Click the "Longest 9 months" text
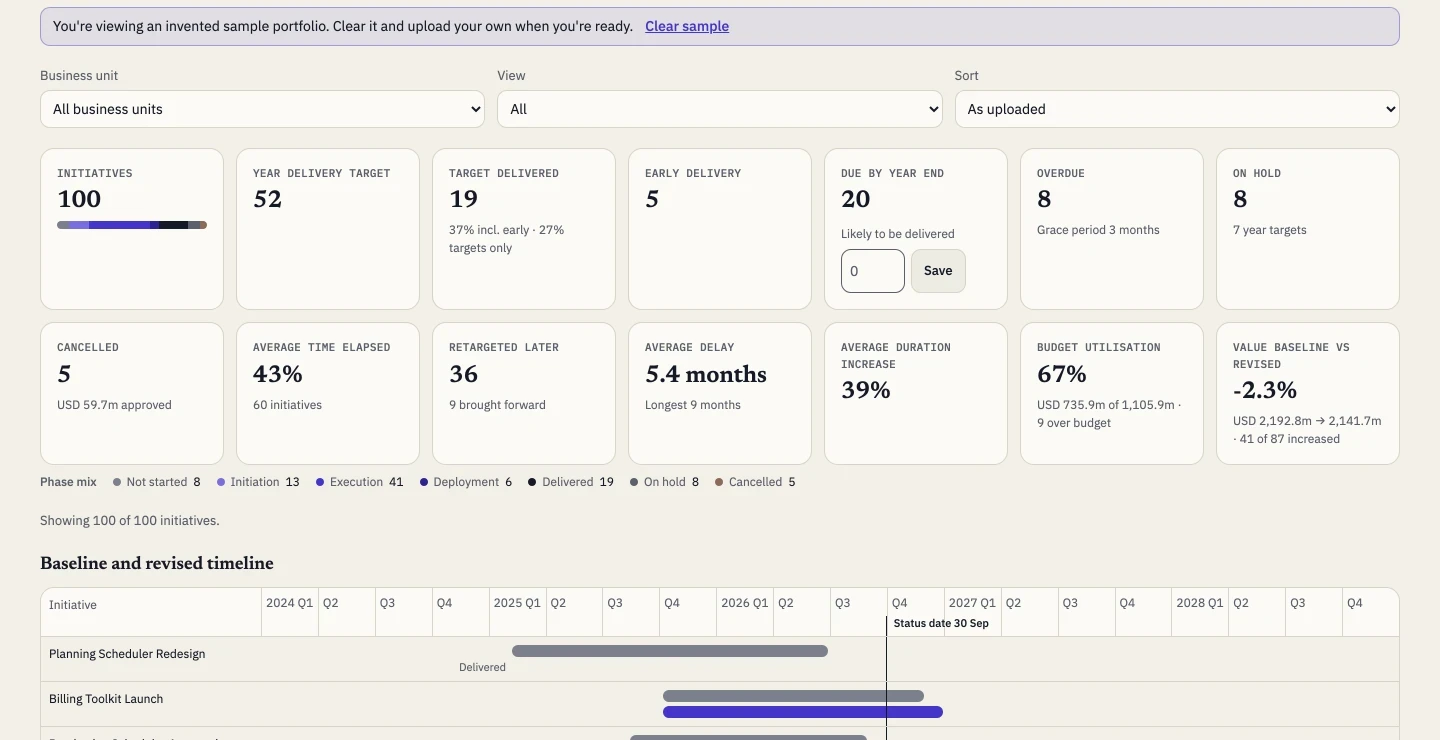This screenshot has width=1440, height=740. (x=693, y=405)
